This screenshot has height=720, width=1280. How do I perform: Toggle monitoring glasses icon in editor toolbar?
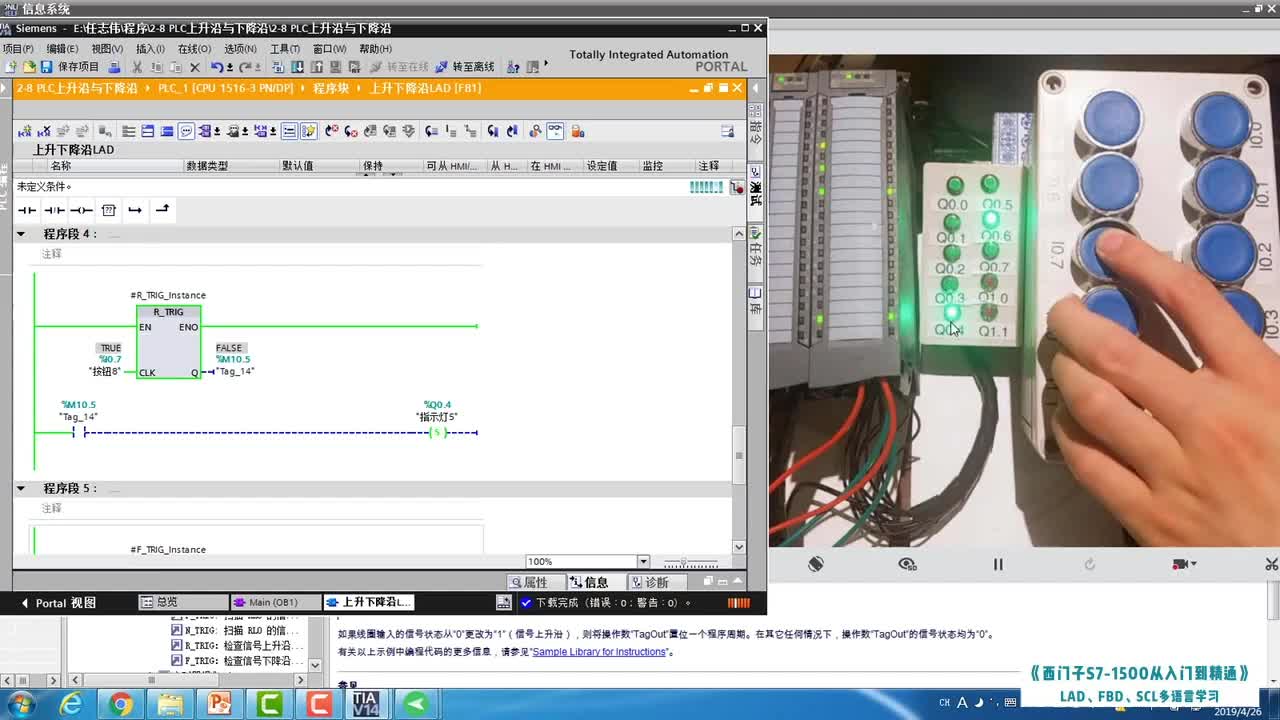554,131
